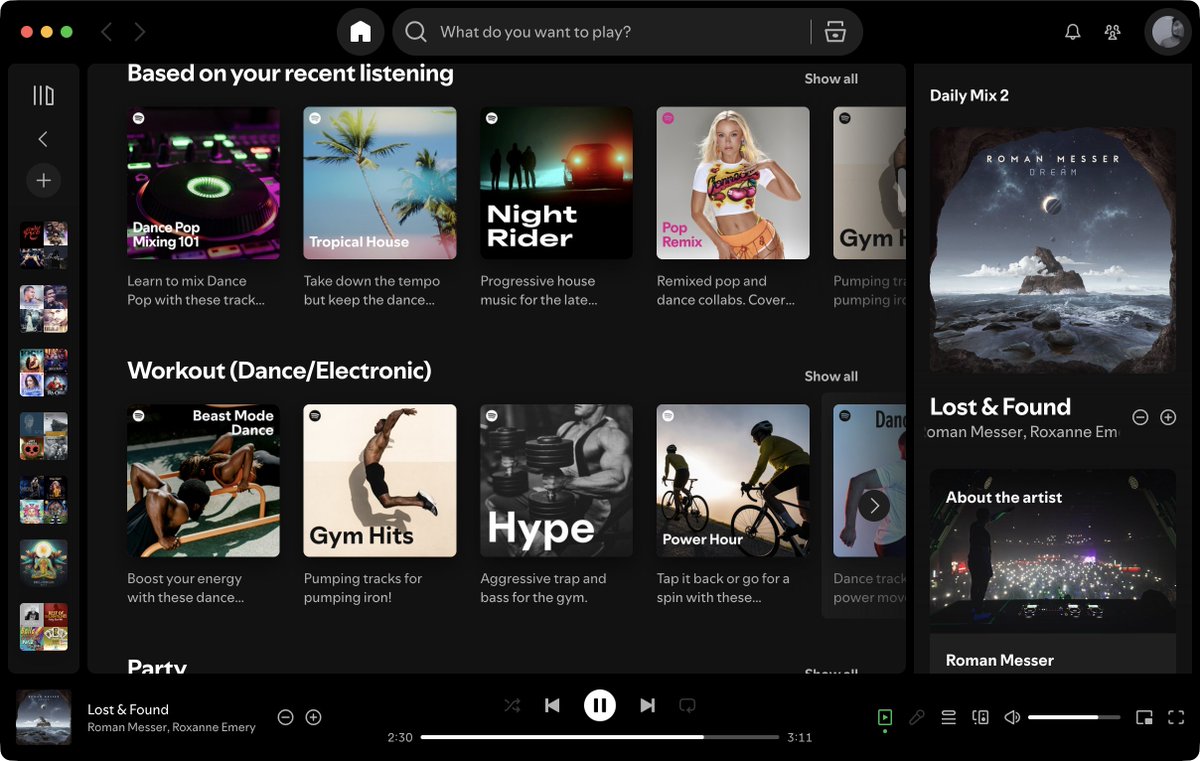Viewport: 1200px width, 761px height.
Task: Pause the current song
Action: click(x=600, y=705)
